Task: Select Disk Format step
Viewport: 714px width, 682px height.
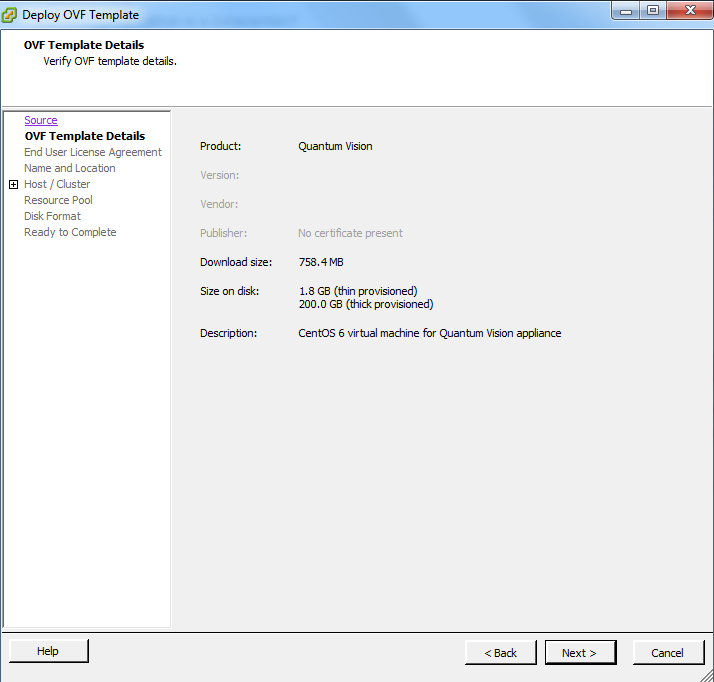Action: [52, 216]
